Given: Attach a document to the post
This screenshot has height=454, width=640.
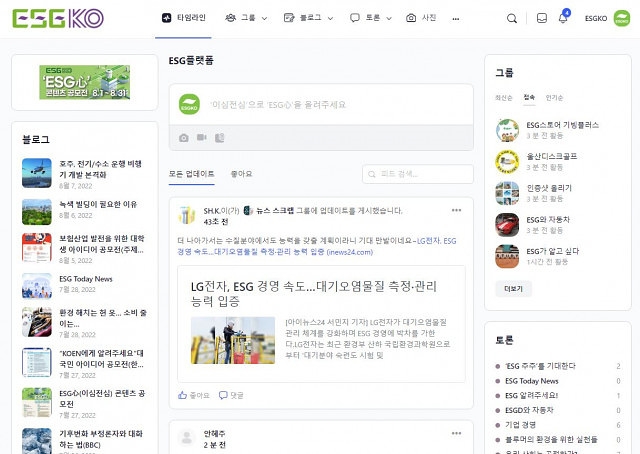Looking at the screenshot, I should [218, 137].
